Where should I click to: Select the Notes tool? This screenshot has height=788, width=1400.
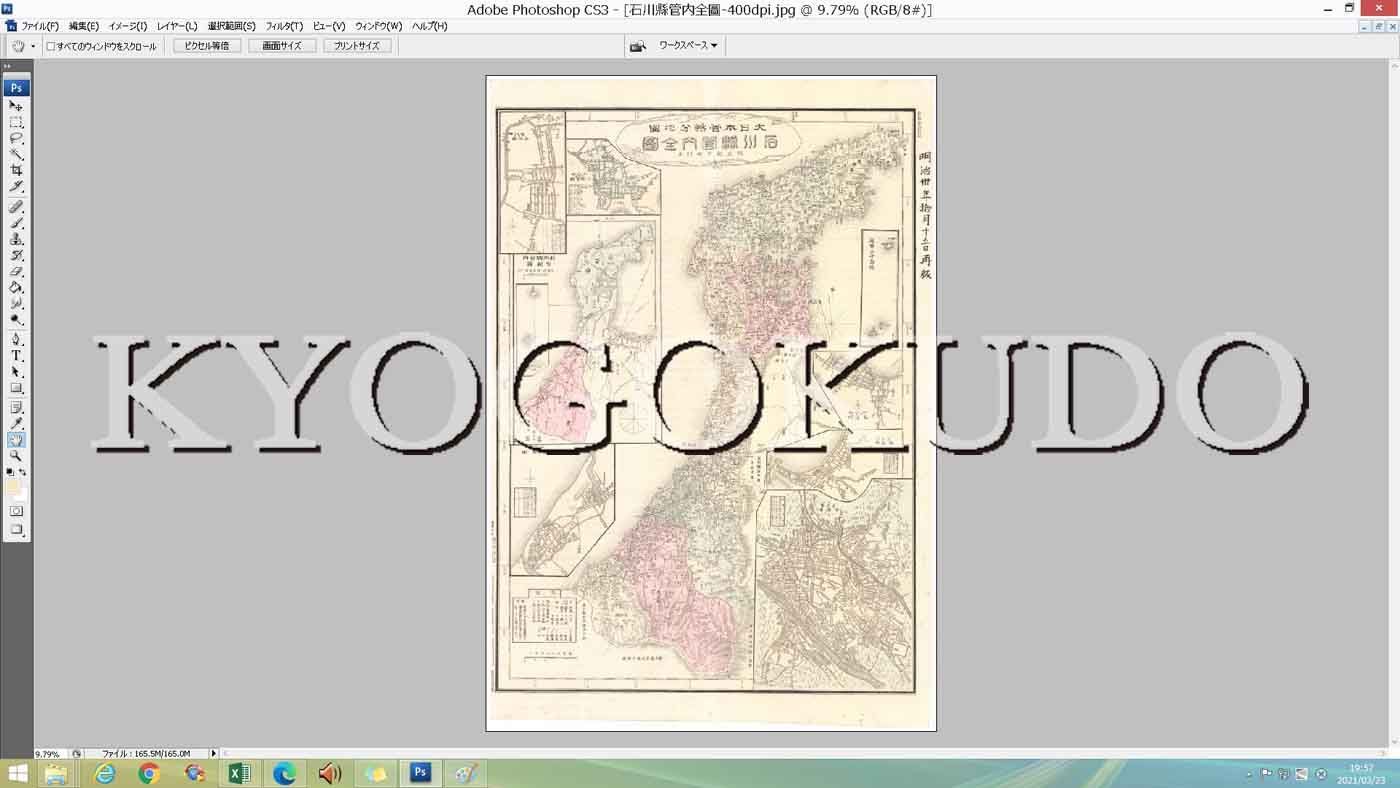[16, 408]
